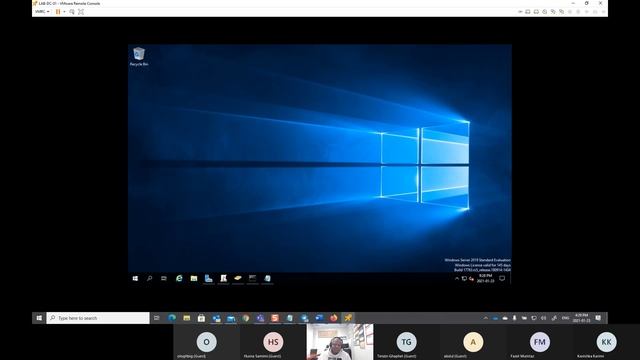Click the guest volume tray icon
Image resolution: width=640 pixels, height=360 pixels.
[x=471, y=279]
